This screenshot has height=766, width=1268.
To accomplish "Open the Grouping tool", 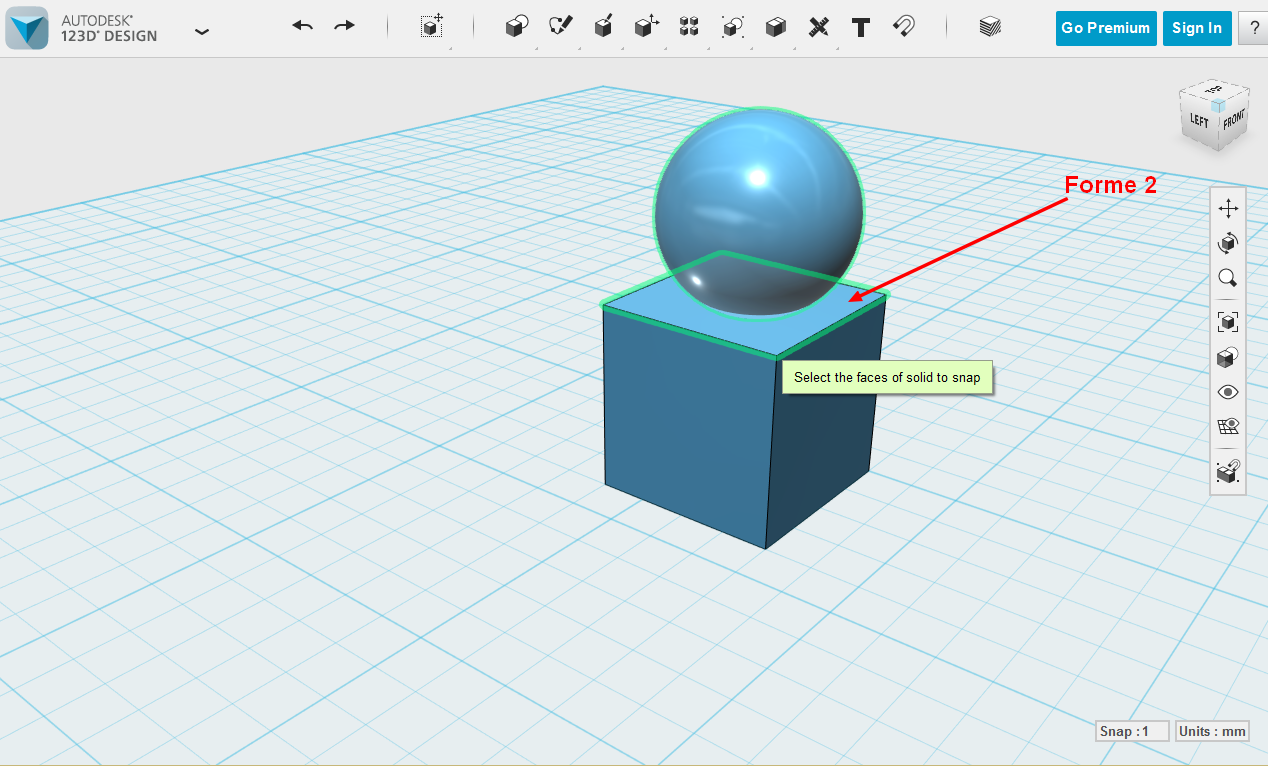I will point(733,27).
